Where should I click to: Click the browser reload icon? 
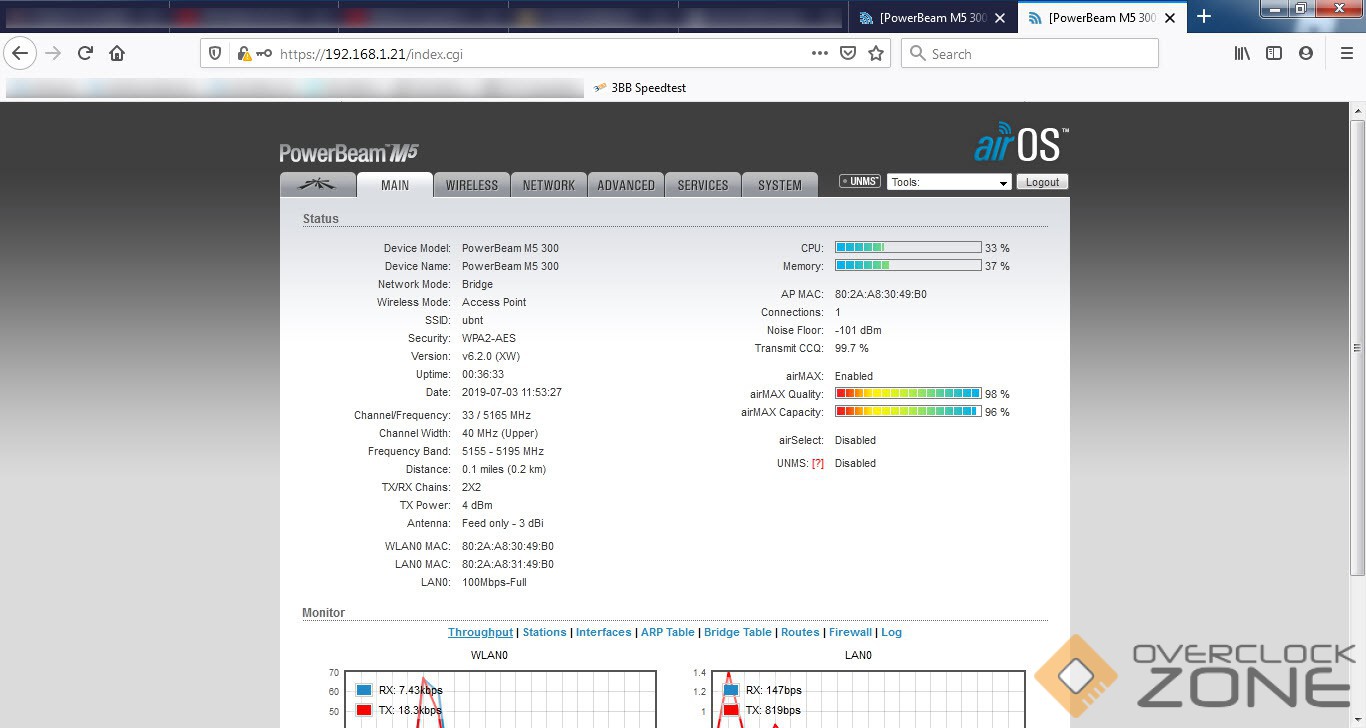click(x=85, y=54)
